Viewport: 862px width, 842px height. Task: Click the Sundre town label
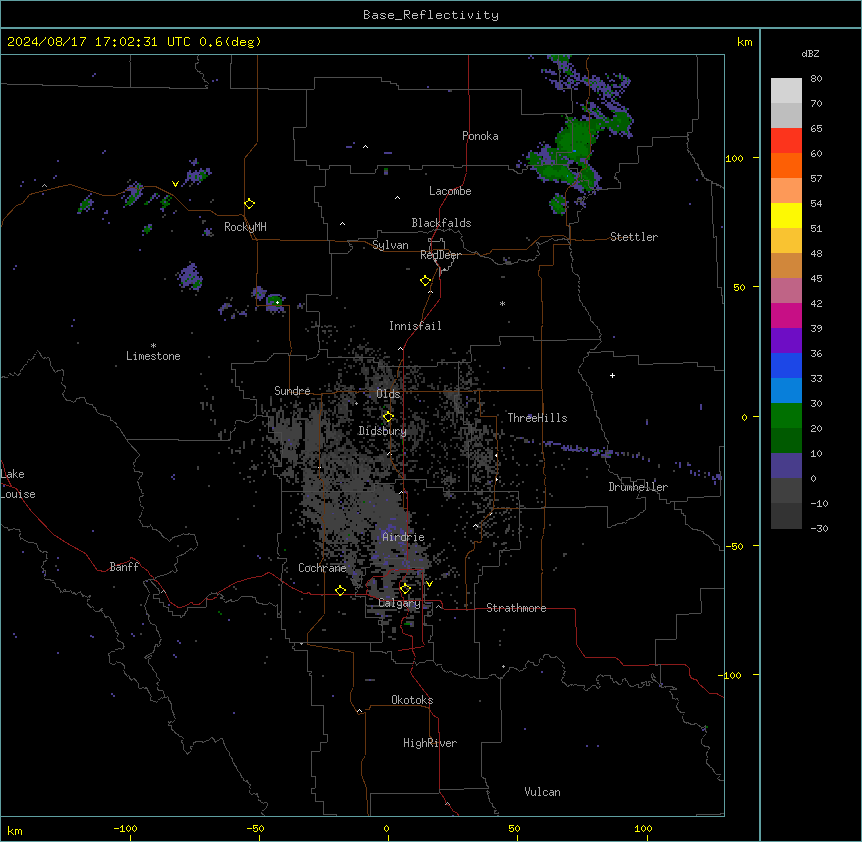(x=292, y=391)
